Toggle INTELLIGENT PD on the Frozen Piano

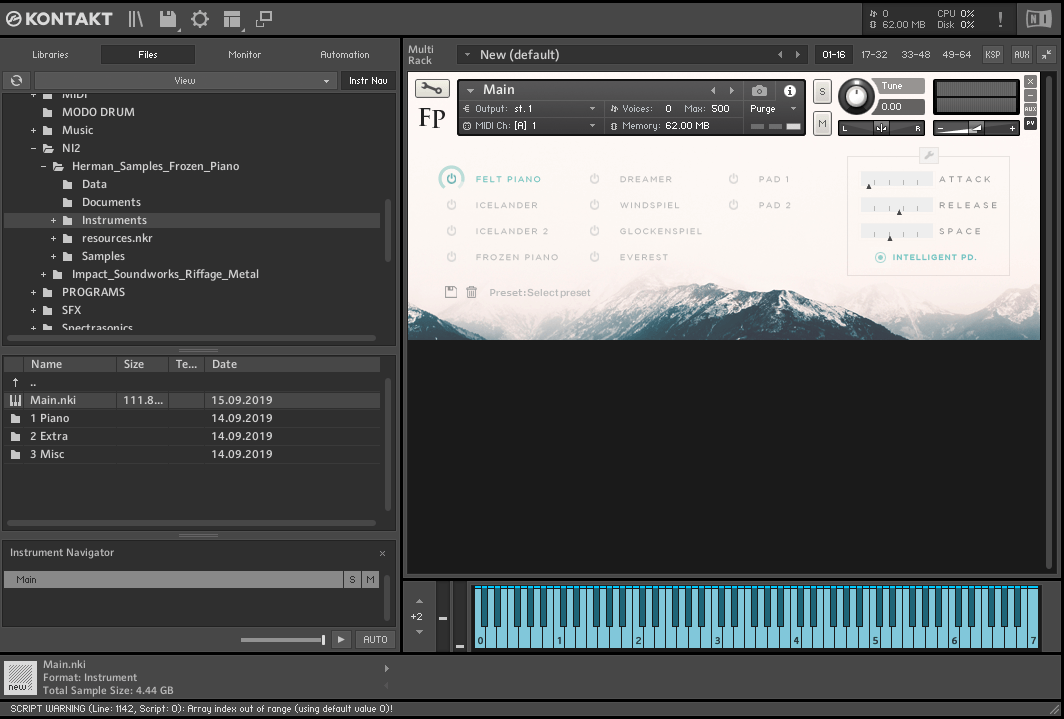[x=880, y=257]
